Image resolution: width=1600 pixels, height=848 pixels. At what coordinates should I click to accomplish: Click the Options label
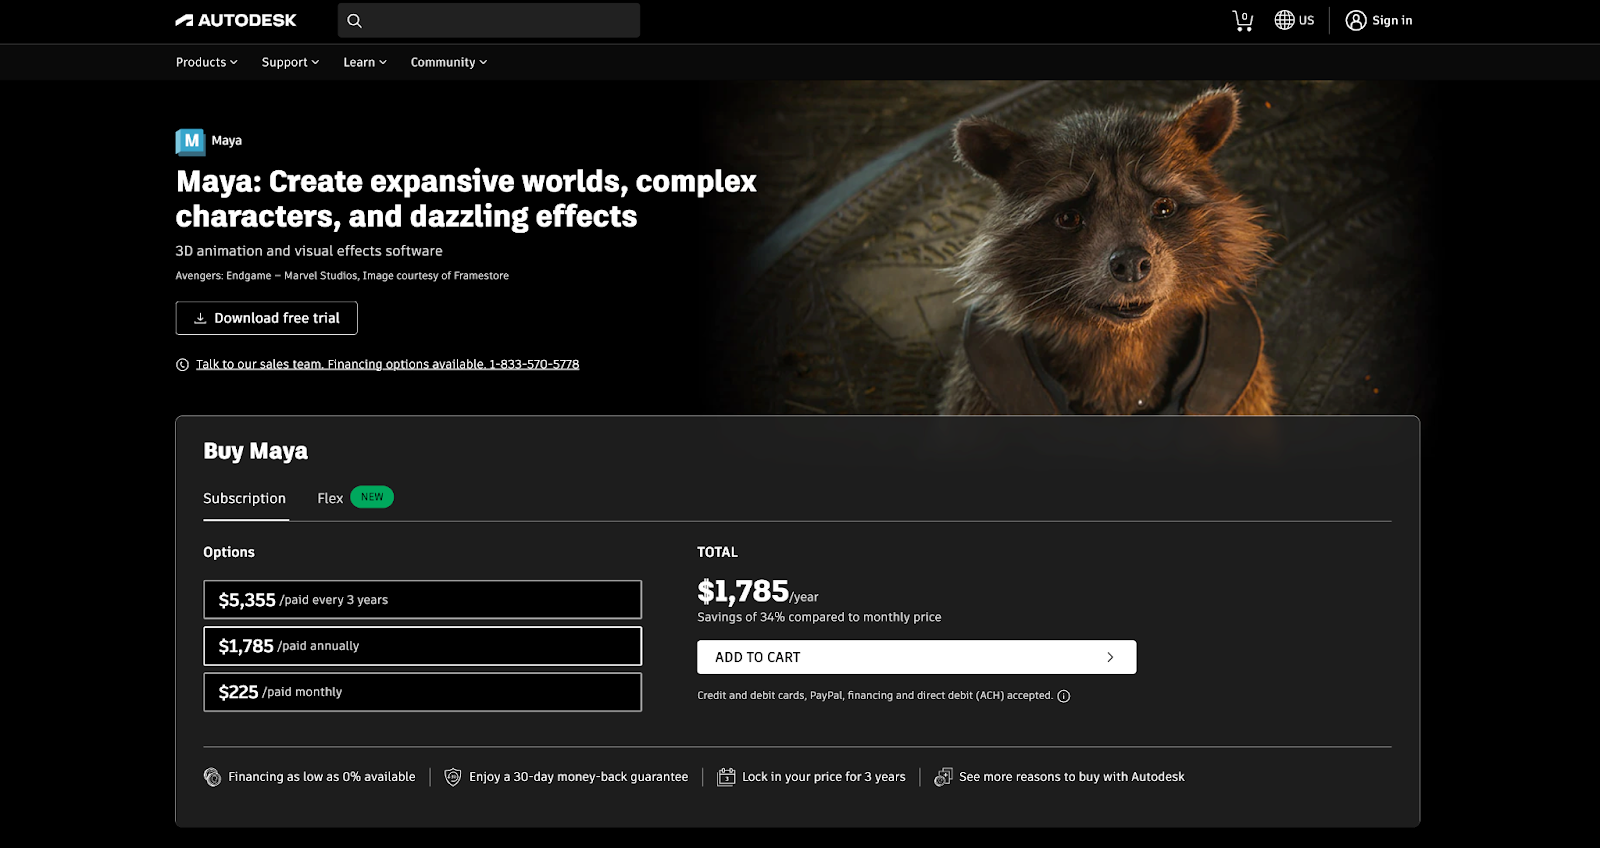229,552
